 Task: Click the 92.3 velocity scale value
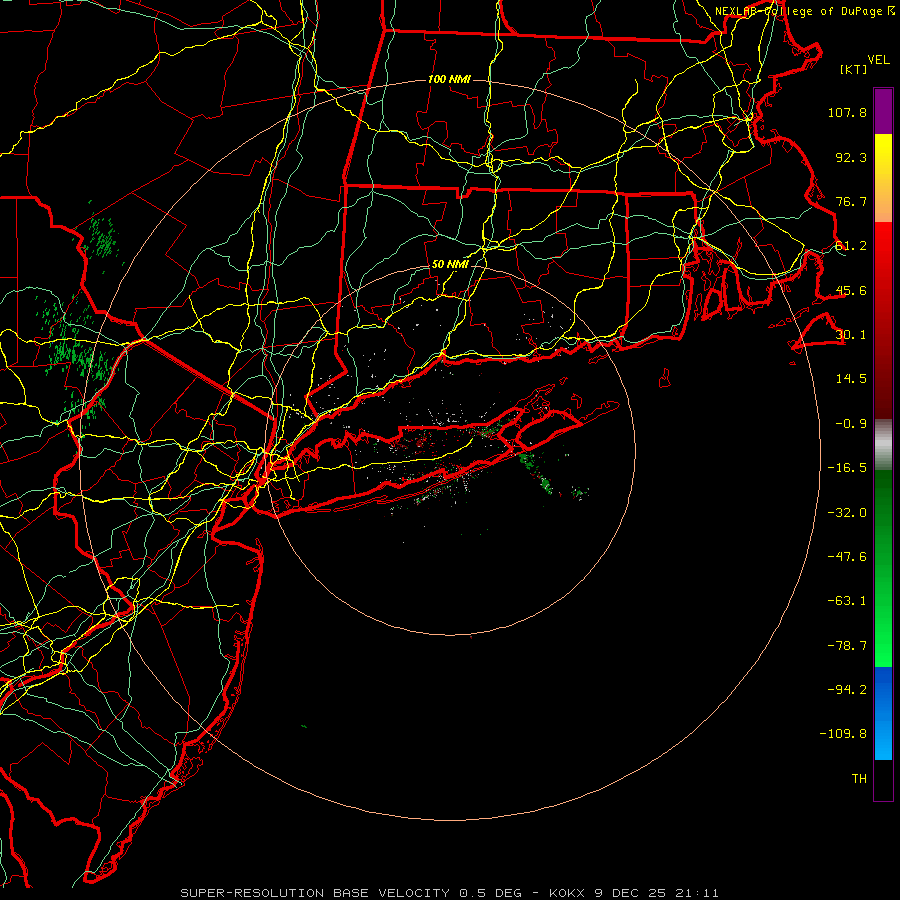tap(851, 157)
